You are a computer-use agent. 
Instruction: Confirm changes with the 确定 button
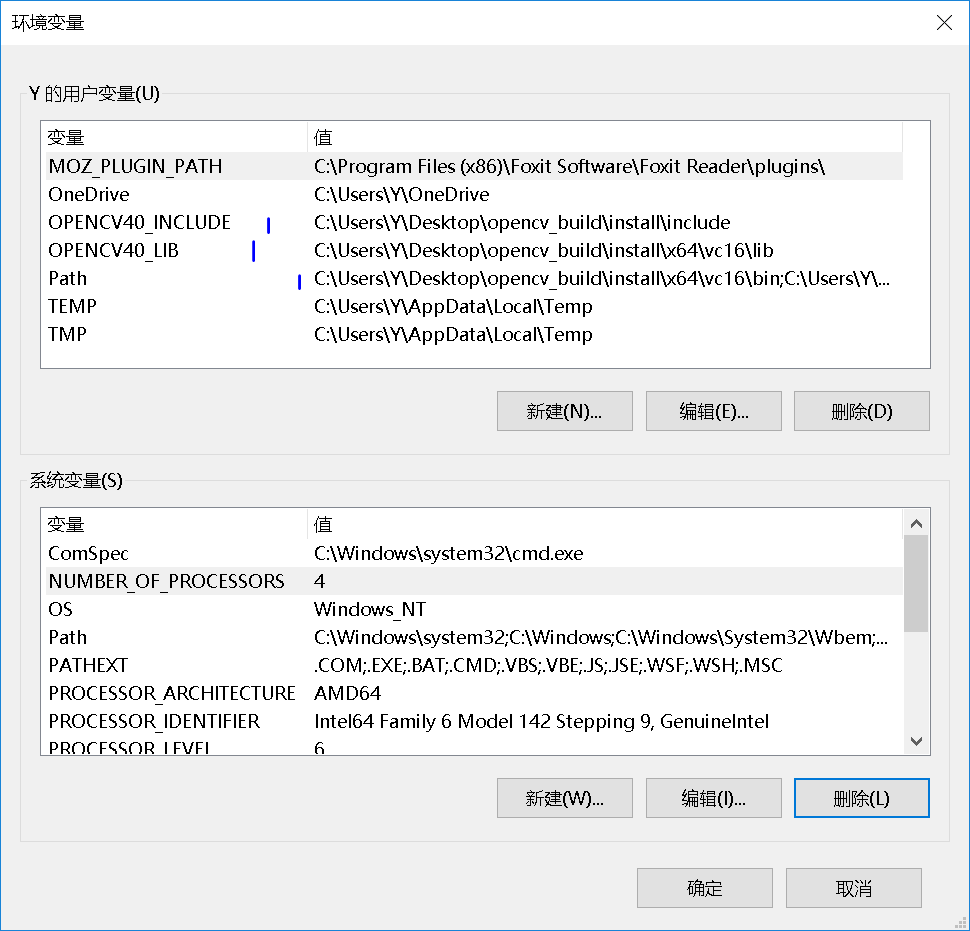click(x=704, y=888)
